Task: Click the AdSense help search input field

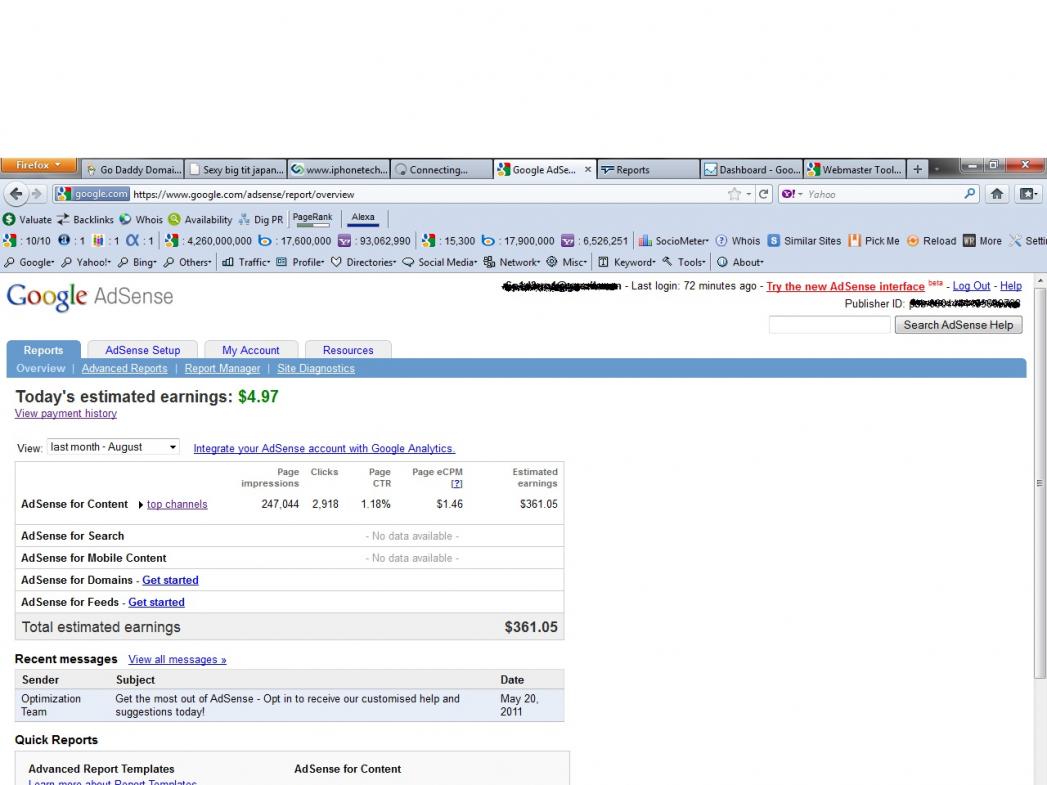Action: click(828, 325)
